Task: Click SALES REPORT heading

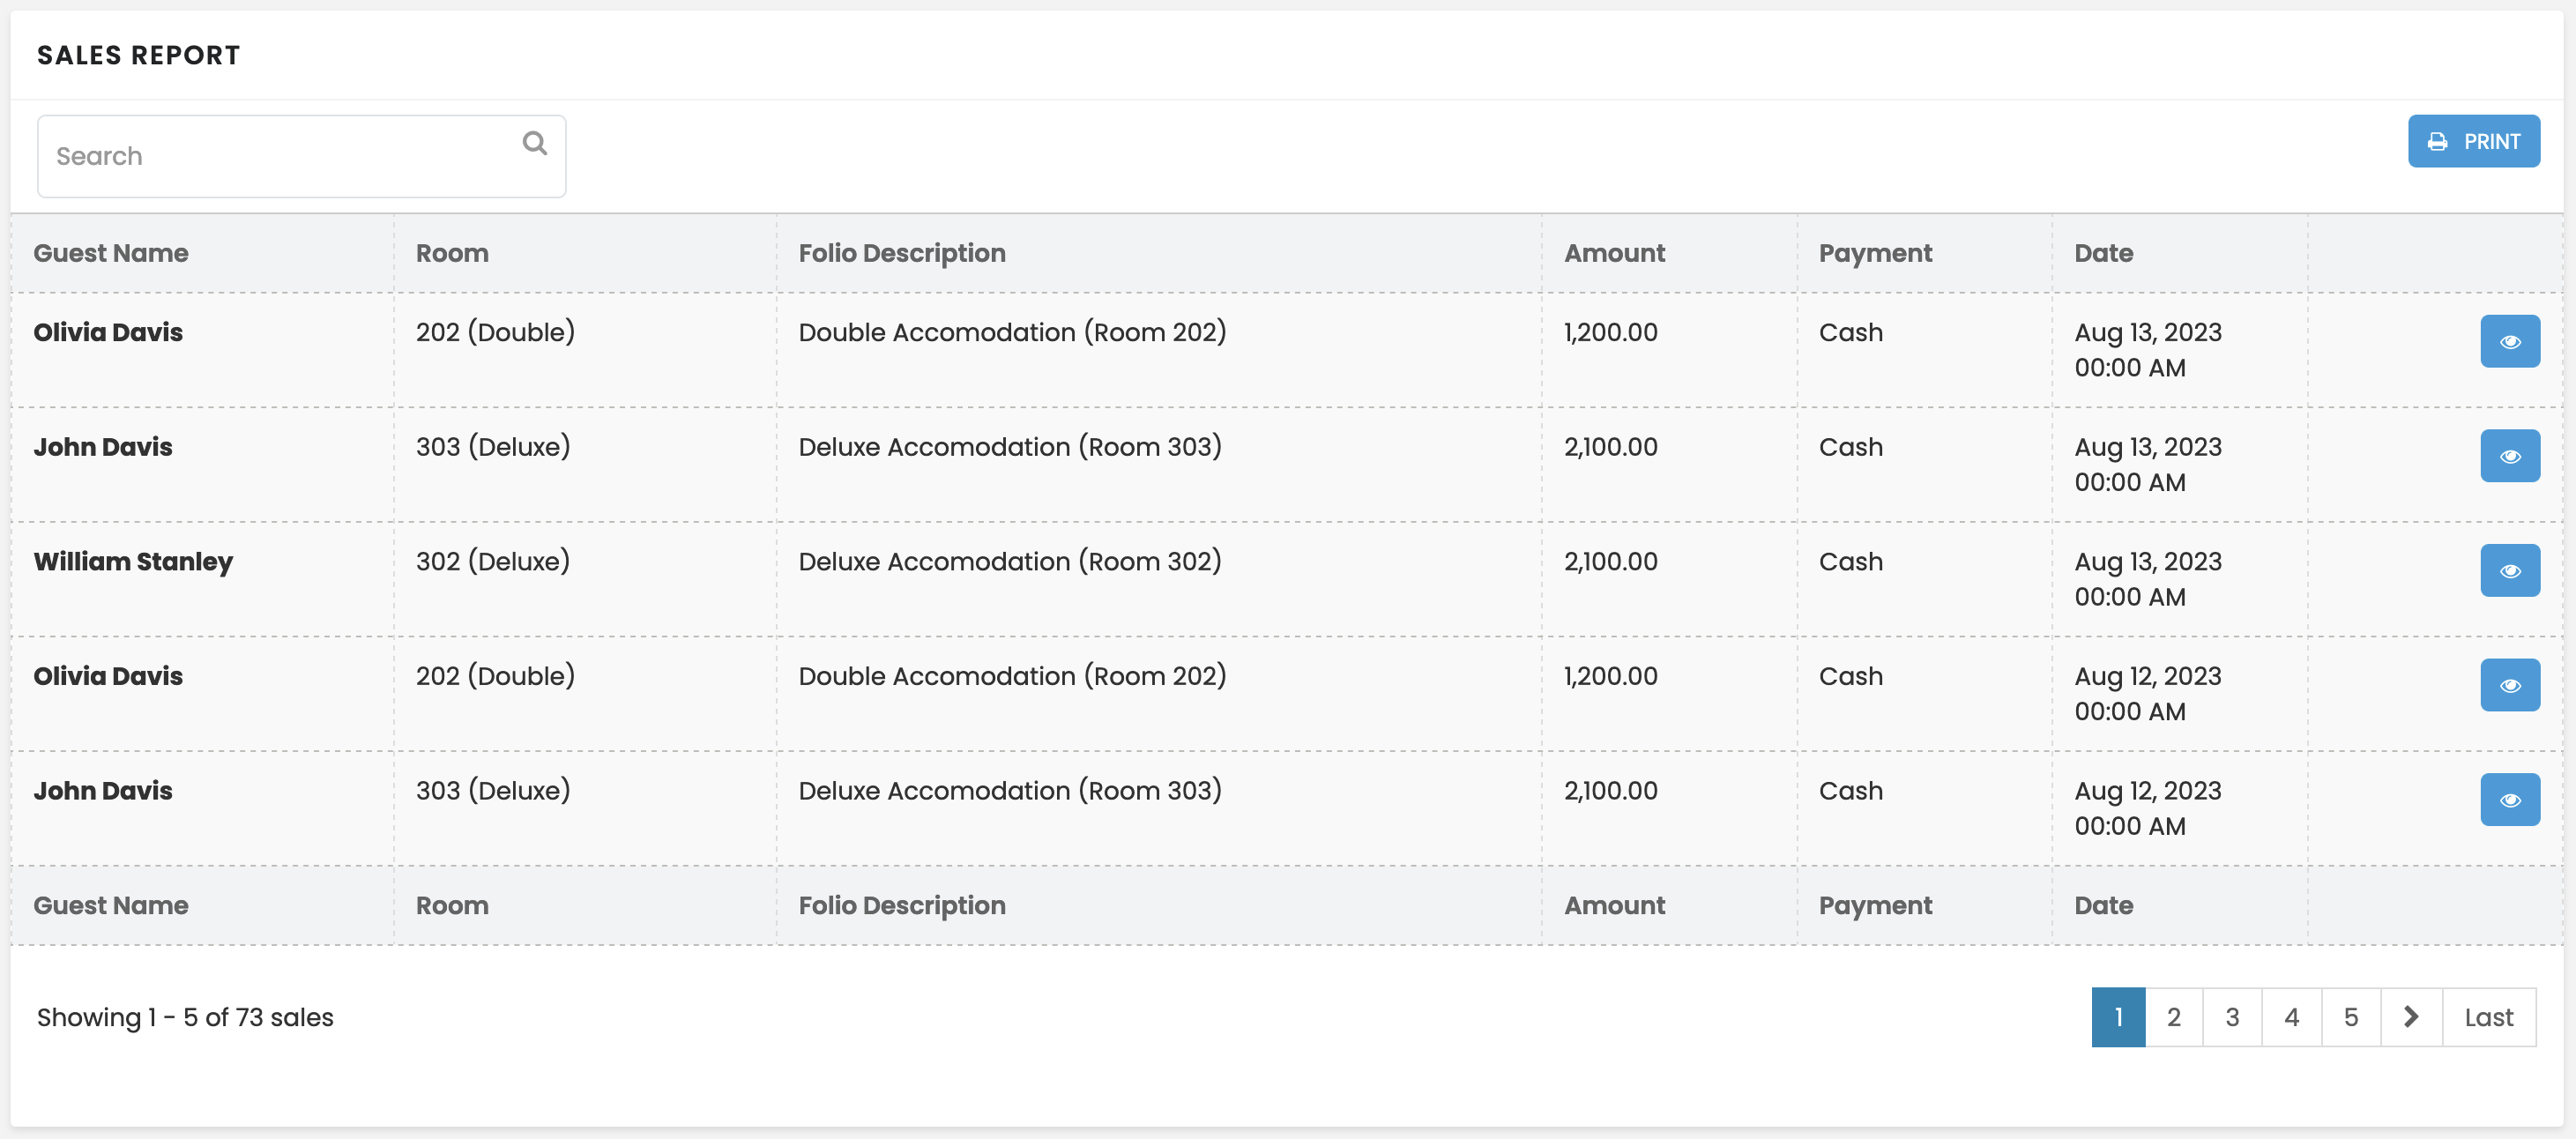Action: tap(139, 55)
